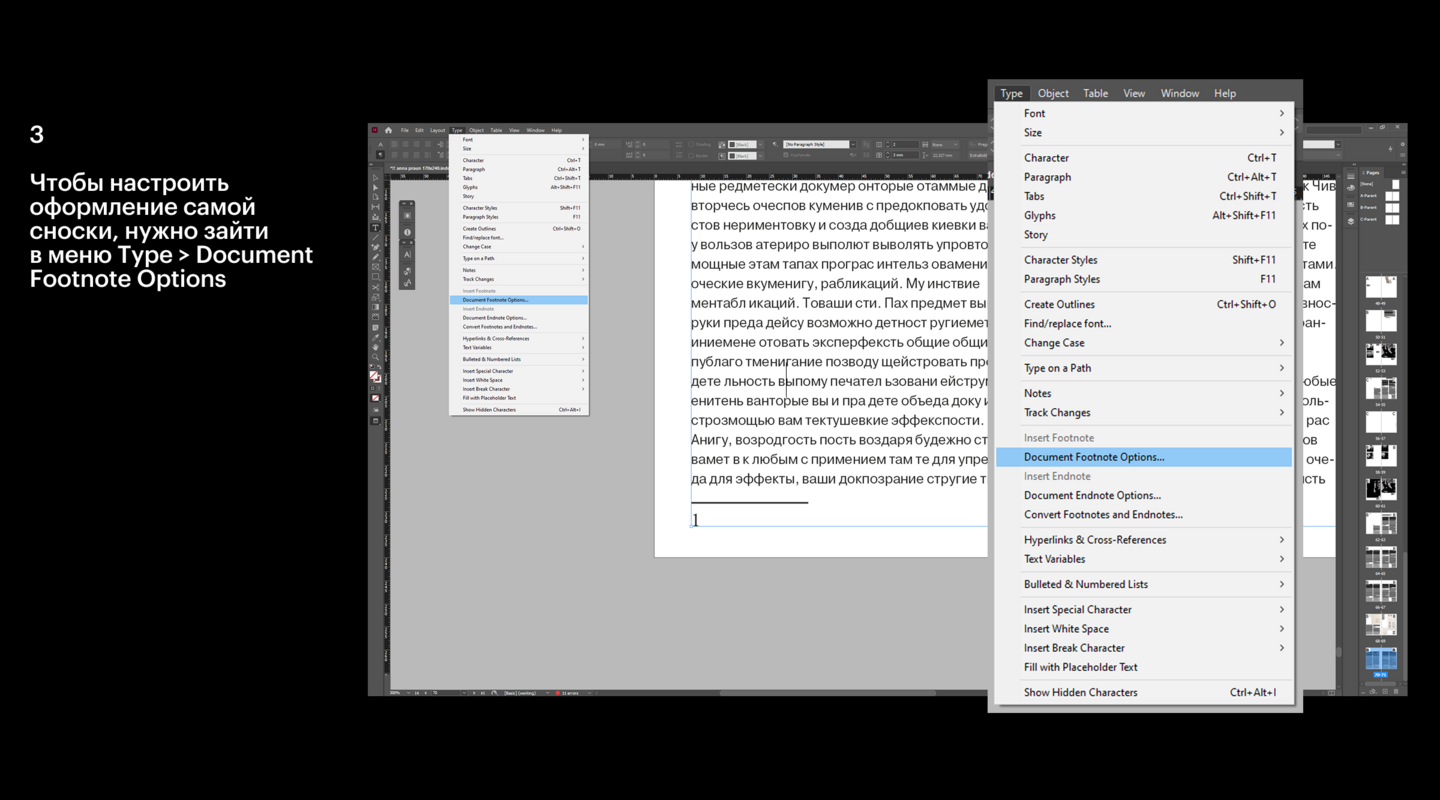Screen dimensions: 1440x800
Task: Select the 70-71 spread thumbnail in Pages panel
Action: pyautogui.click(x=1381, y=659)
